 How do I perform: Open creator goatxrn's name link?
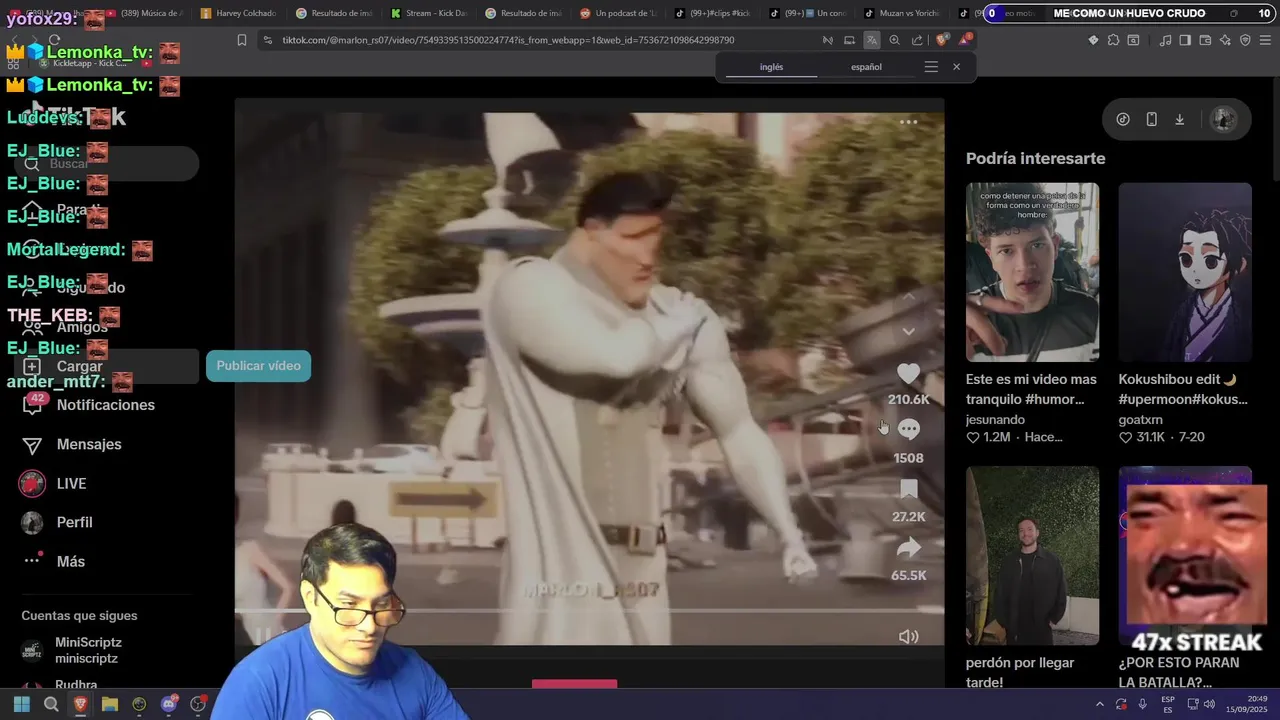click(x=1140, y=420)
